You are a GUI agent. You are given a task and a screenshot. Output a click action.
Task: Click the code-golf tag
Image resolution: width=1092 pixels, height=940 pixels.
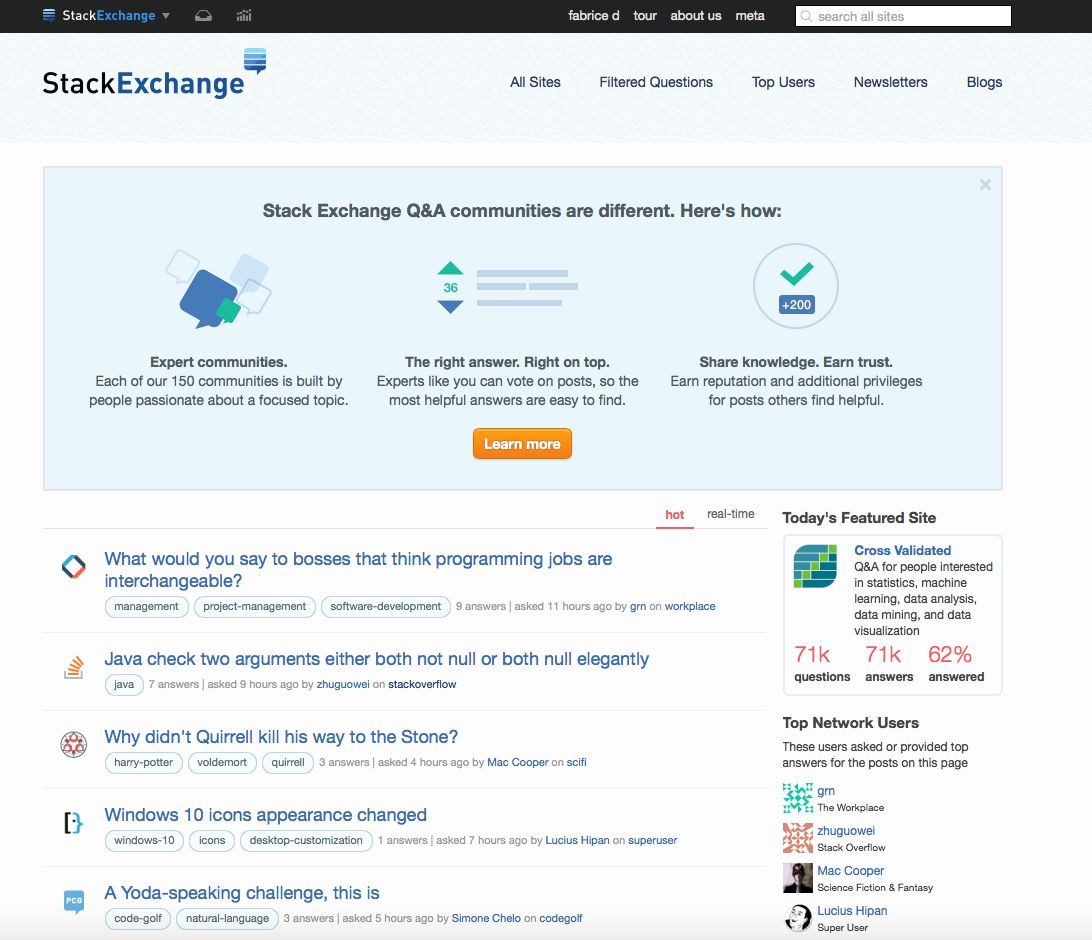click(x=137, y=918)
